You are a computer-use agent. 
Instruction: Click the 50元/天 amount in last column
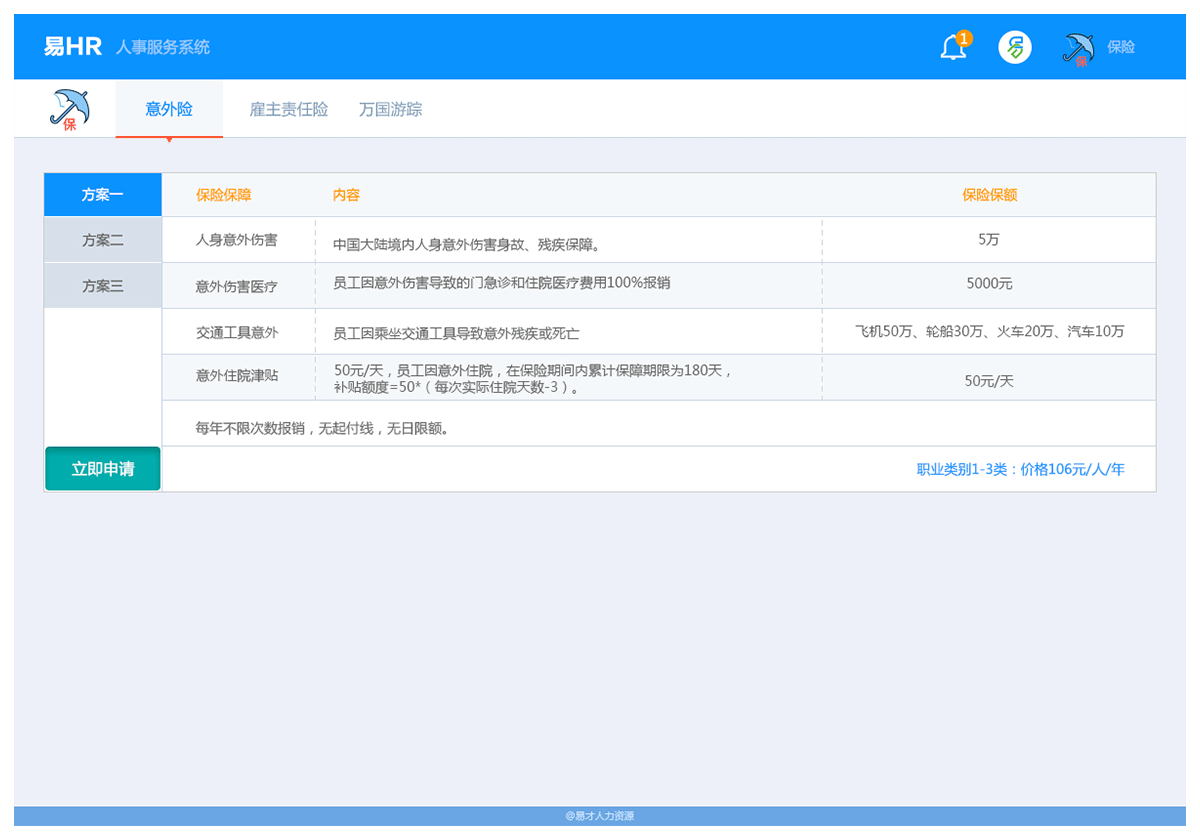point(989,381)
